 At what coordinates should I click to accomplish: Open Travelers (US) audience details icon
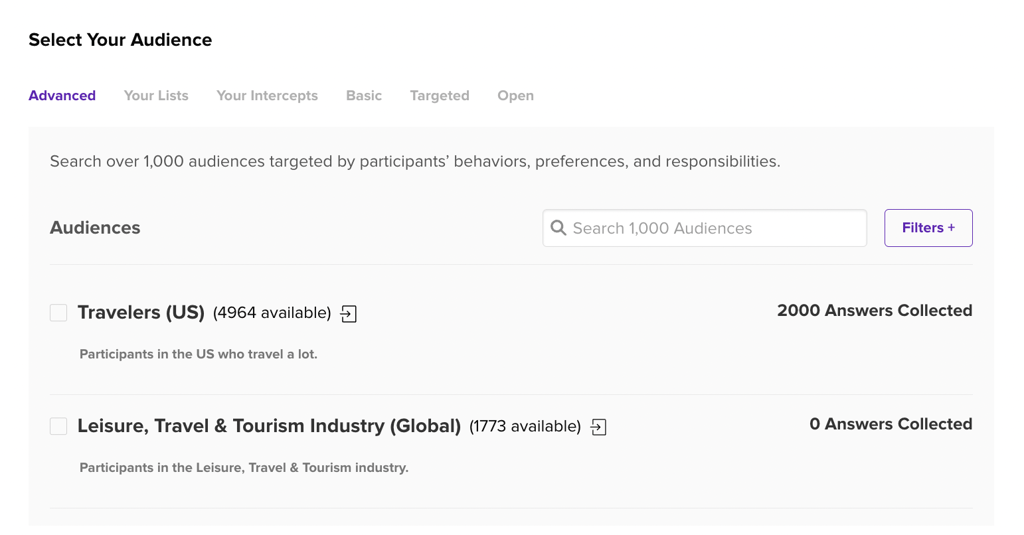[x=349, y=314]
